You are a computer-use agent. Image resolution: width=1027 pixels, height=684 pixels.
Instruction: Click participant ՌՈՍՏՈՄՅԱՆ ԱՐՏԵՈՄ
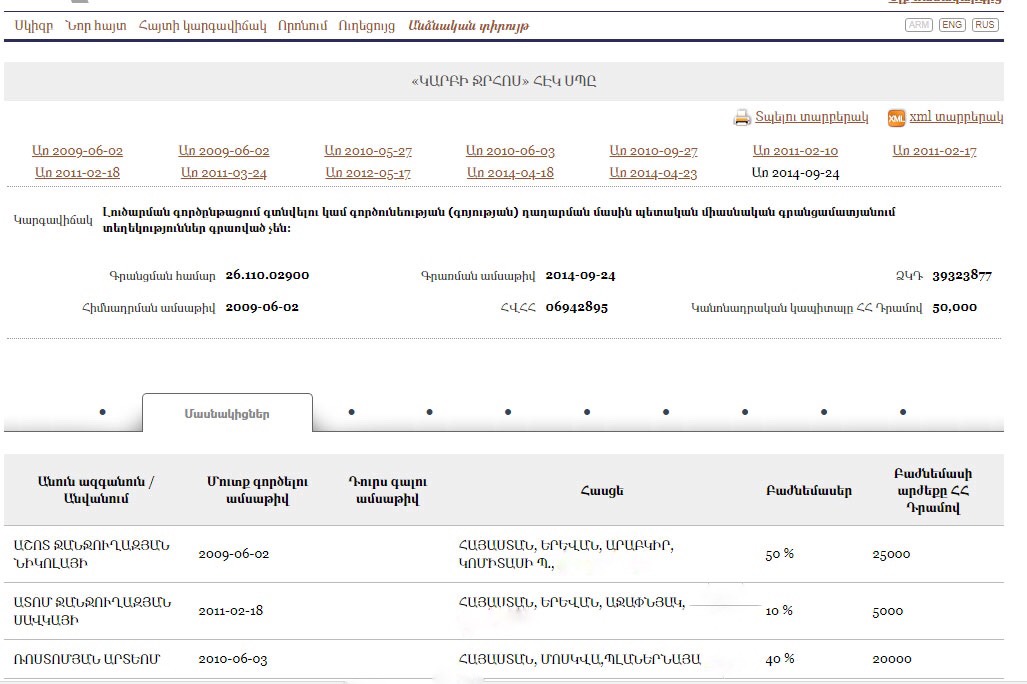[86, 659]
